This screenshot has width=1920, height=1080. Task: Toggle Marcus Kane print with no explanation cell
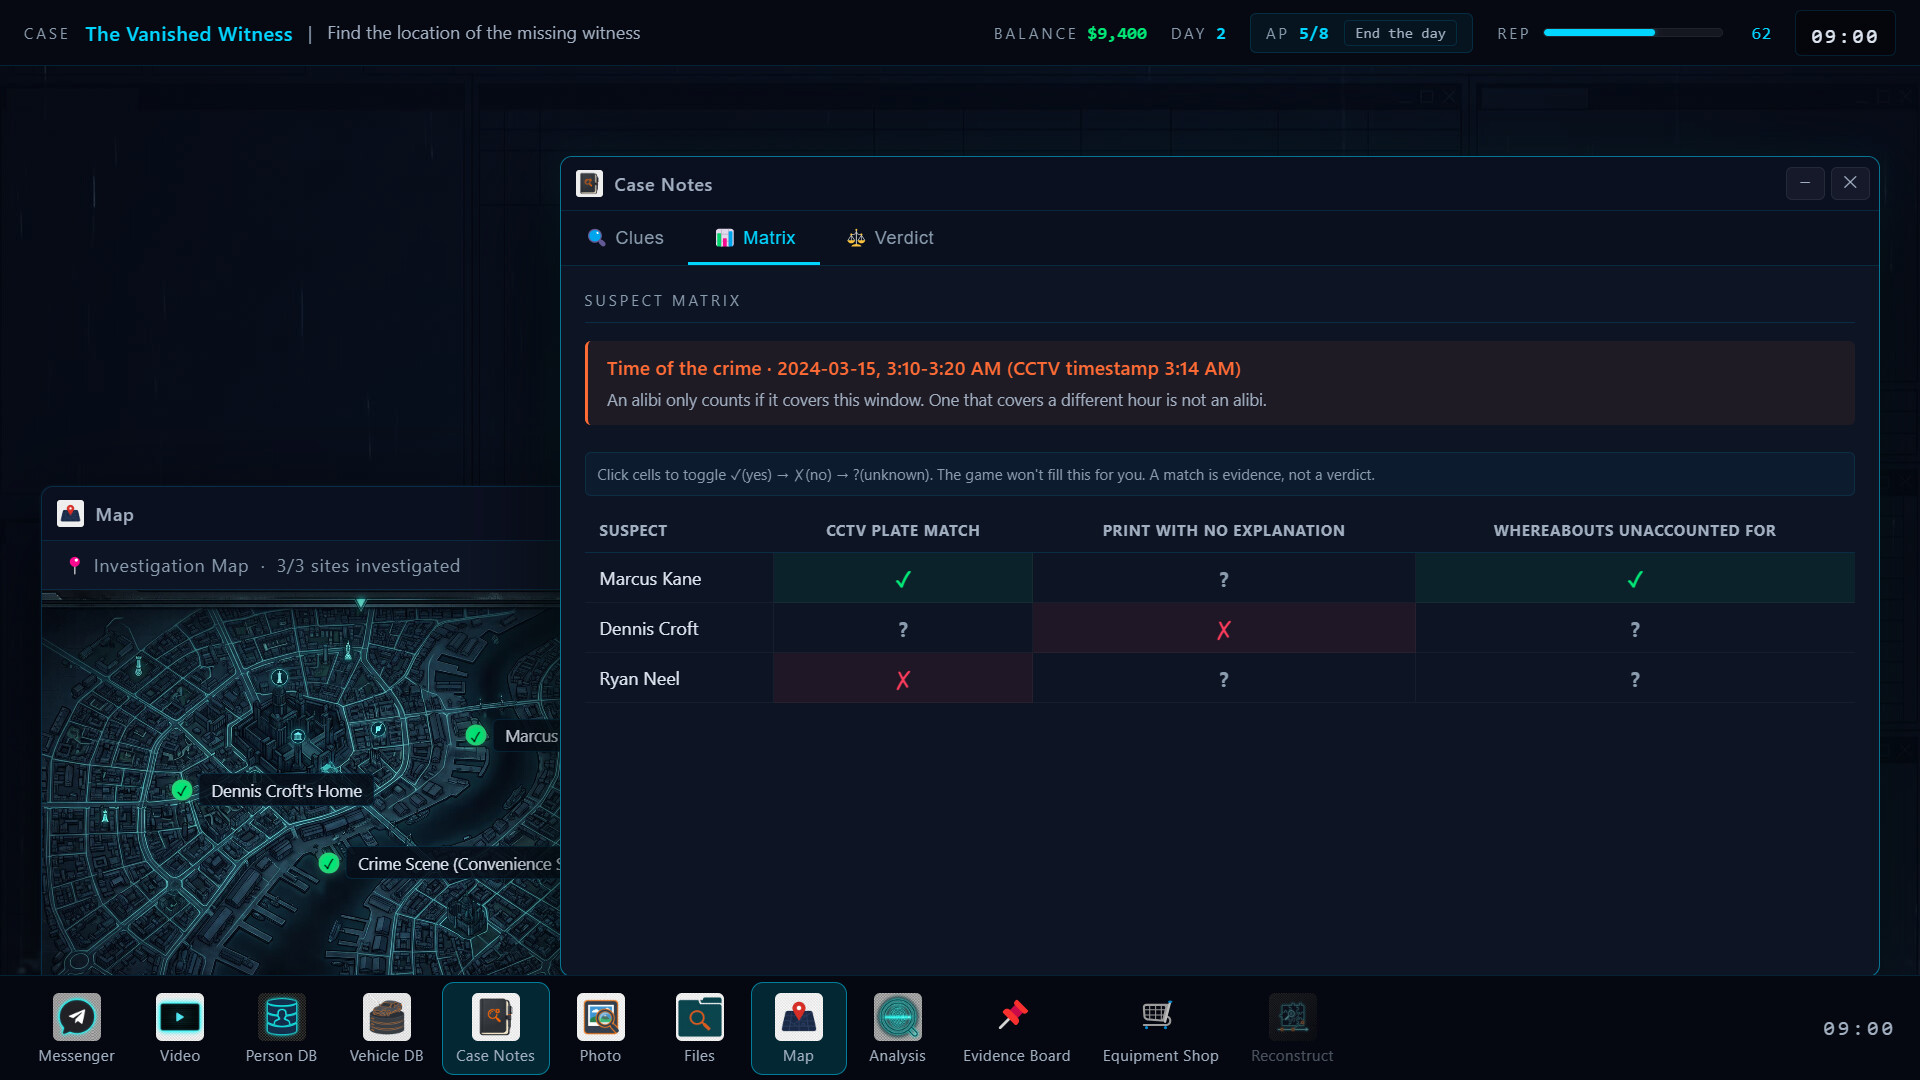(1224, 579)
